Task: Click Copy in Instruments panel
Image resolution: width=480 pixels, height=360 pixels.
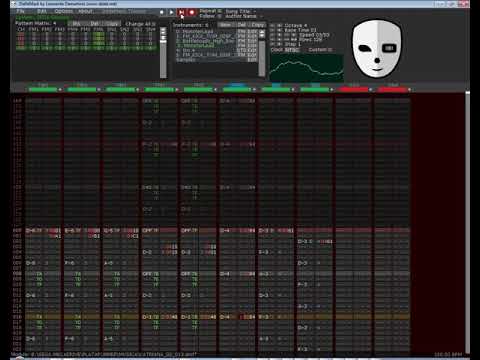Action: (258, 25)
